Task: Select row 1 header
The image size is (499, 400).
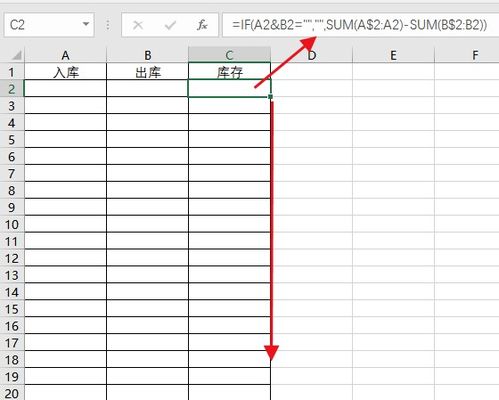Action: [x=12, y=72]
